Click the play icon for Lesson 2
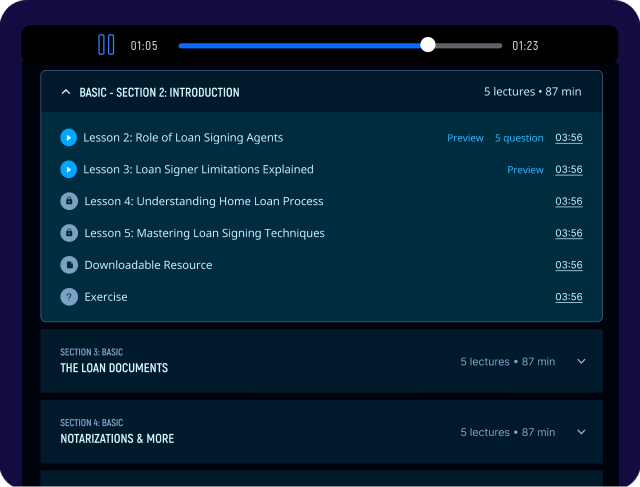Screen dimensions: 640x487 pos(69,138)
